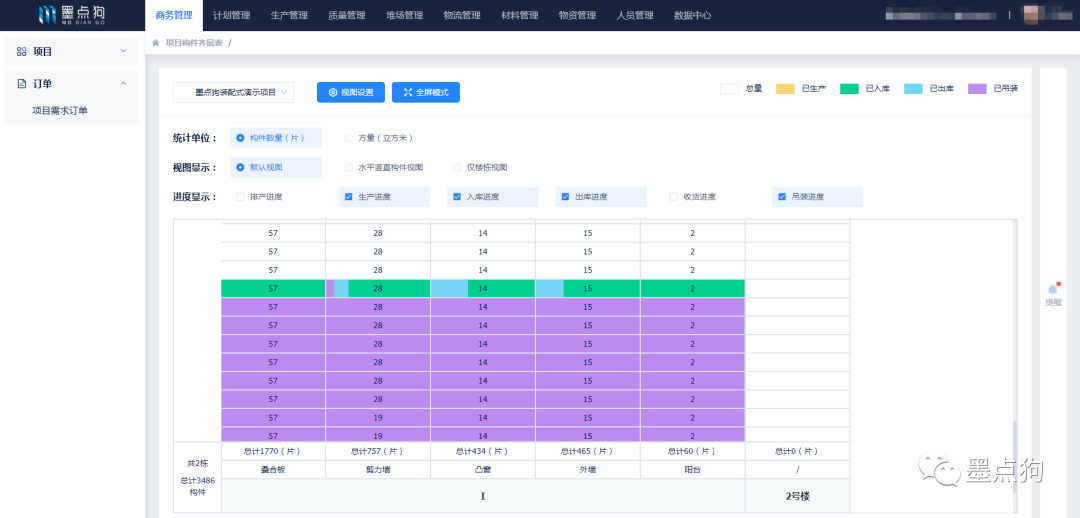This screenshot has height=518, width=1080.
Task: Collapse the 订单 sidebar section chevron
Action: (x=123, y=84)
